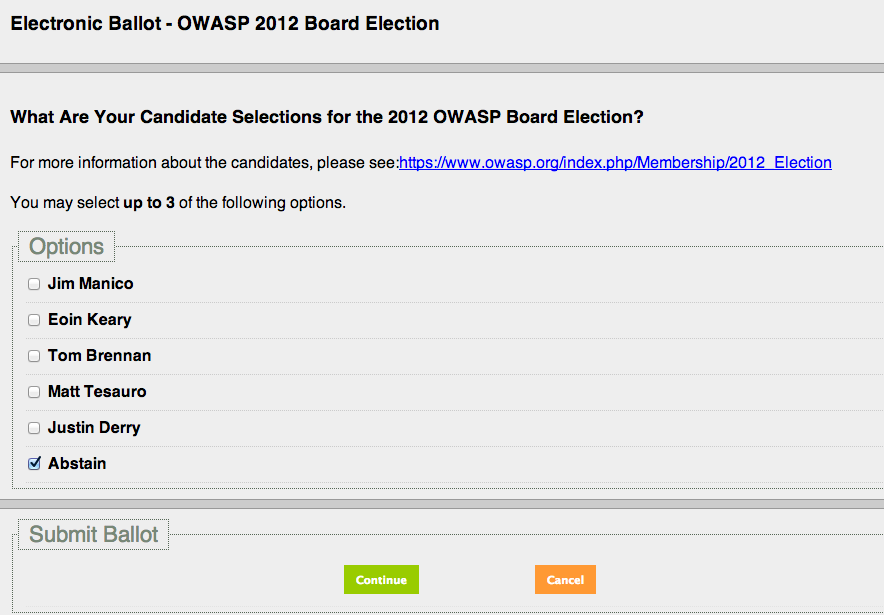The height and width of the screenshot is (615, 884).
Task: Mark the Justin Derry checkbox
Action: 34,428
